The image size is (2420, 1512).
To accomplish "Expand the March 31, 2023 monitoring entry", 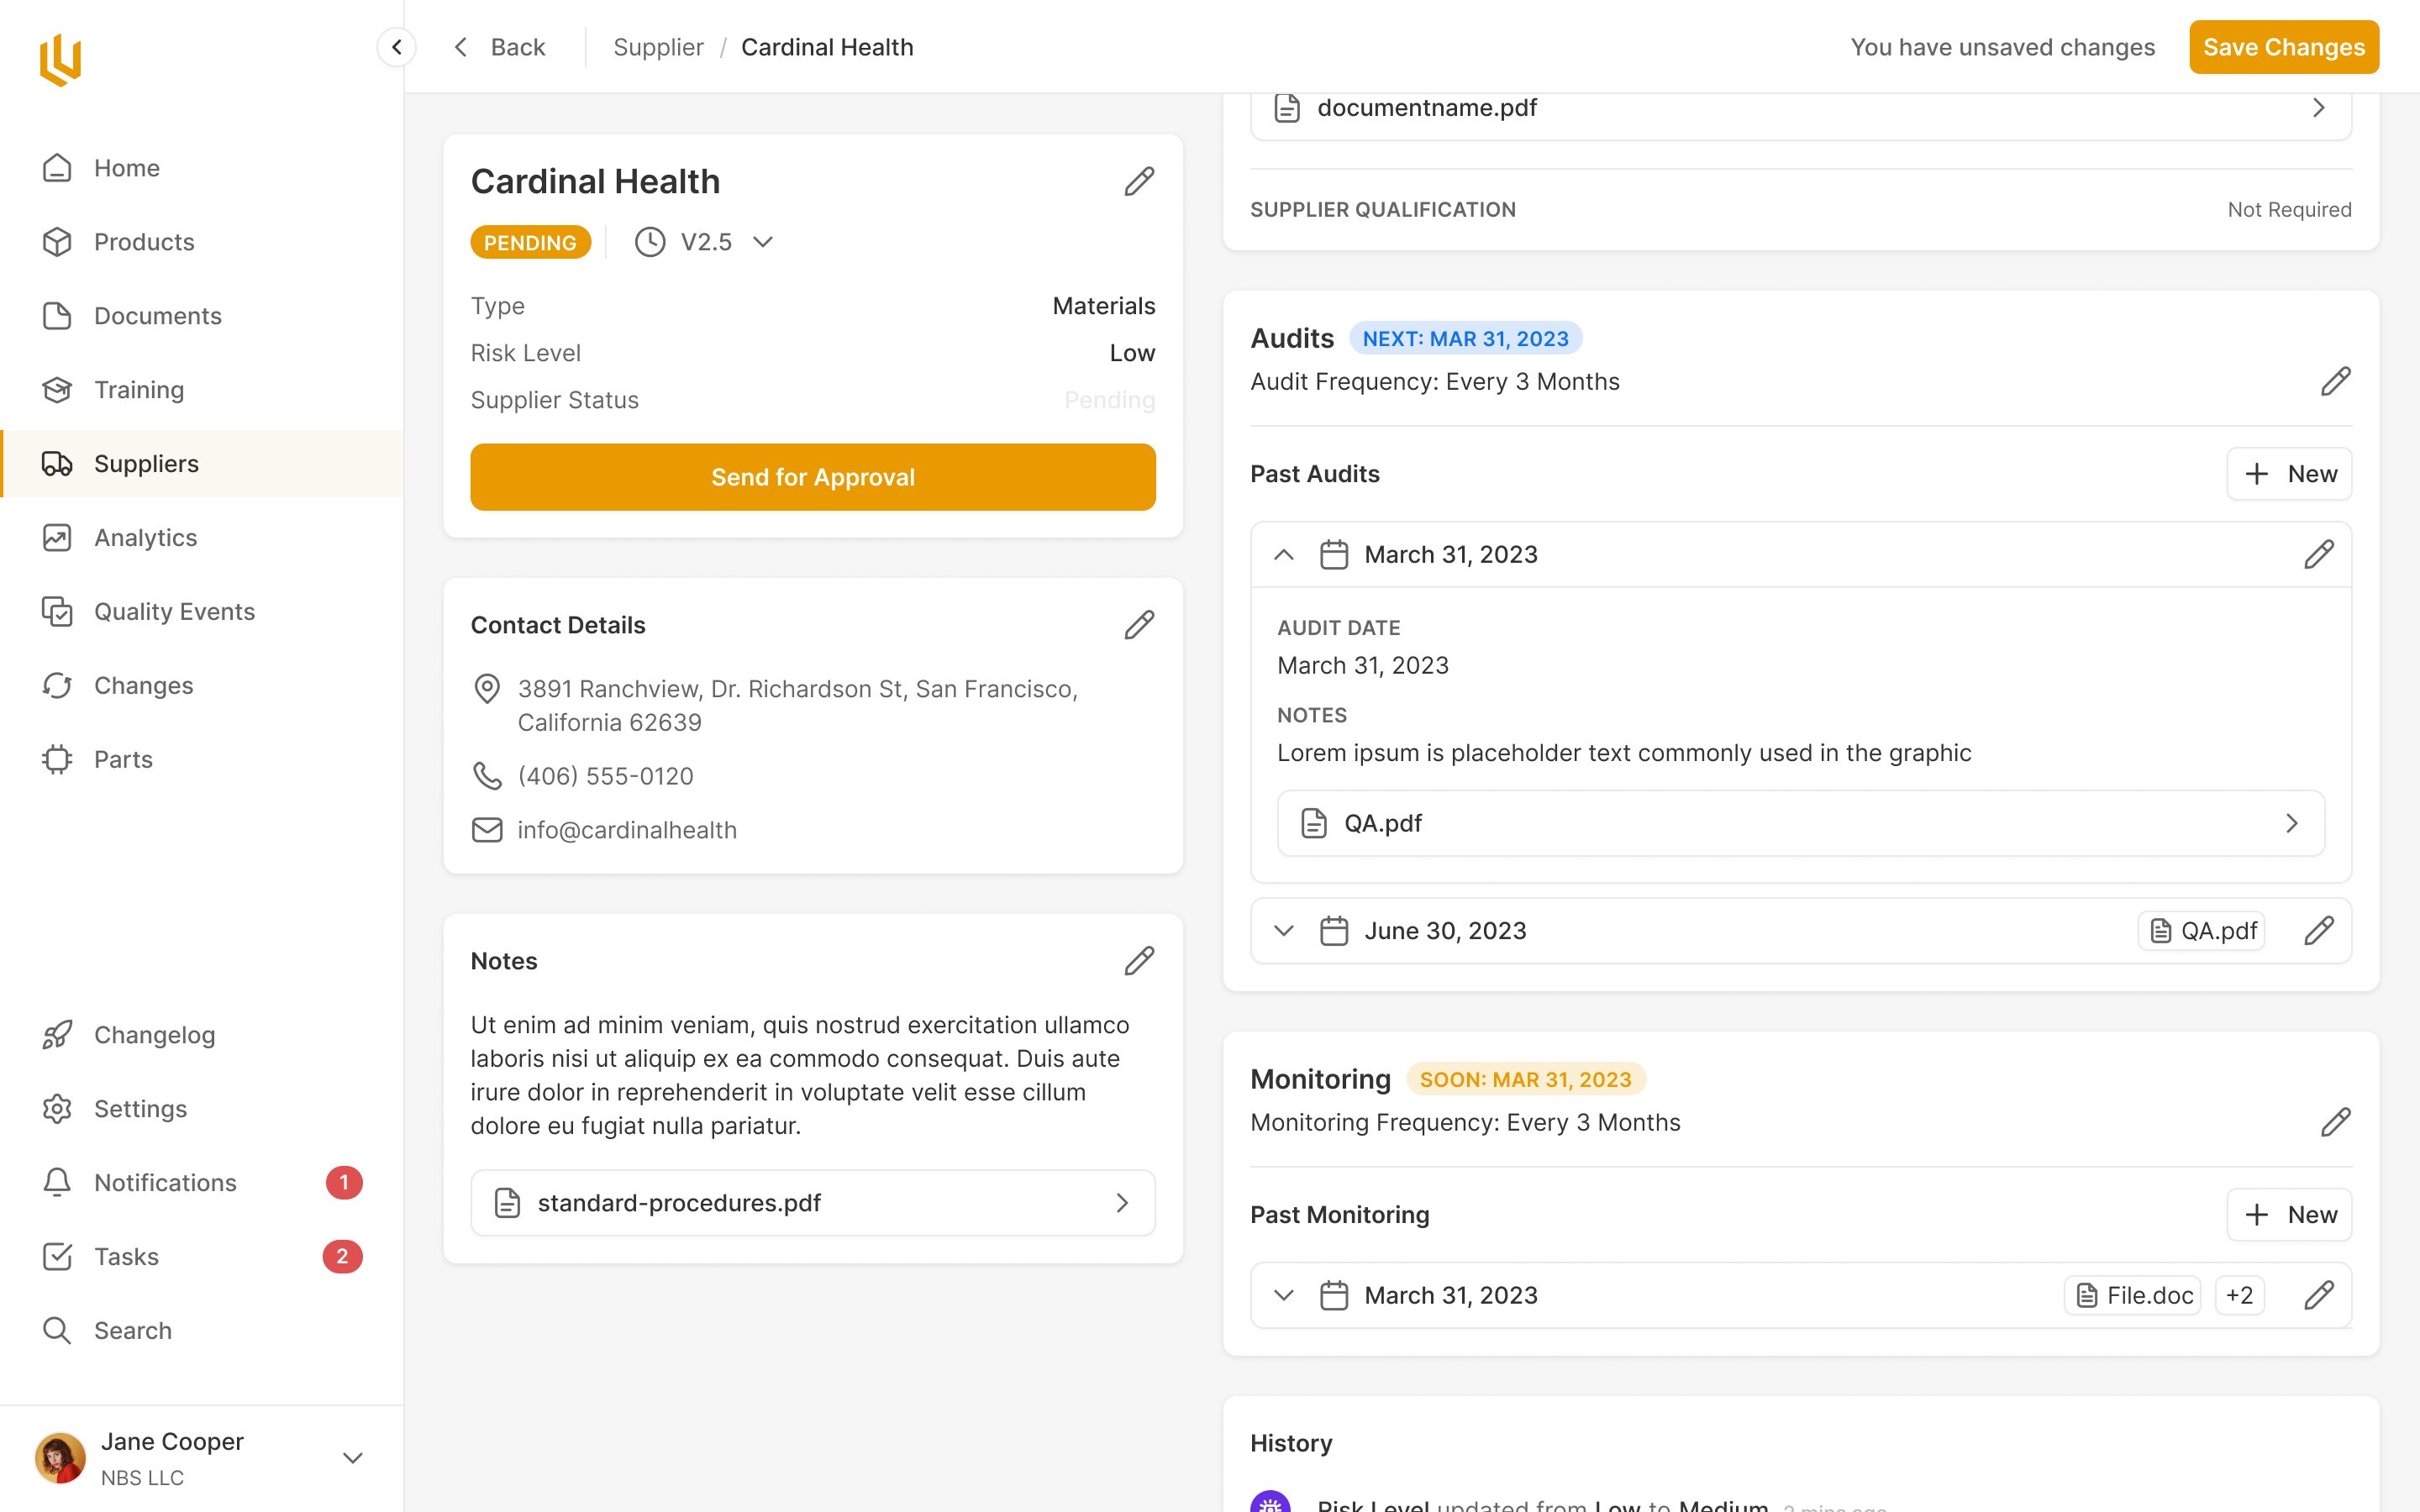I will click(x=1284, y=1295).
